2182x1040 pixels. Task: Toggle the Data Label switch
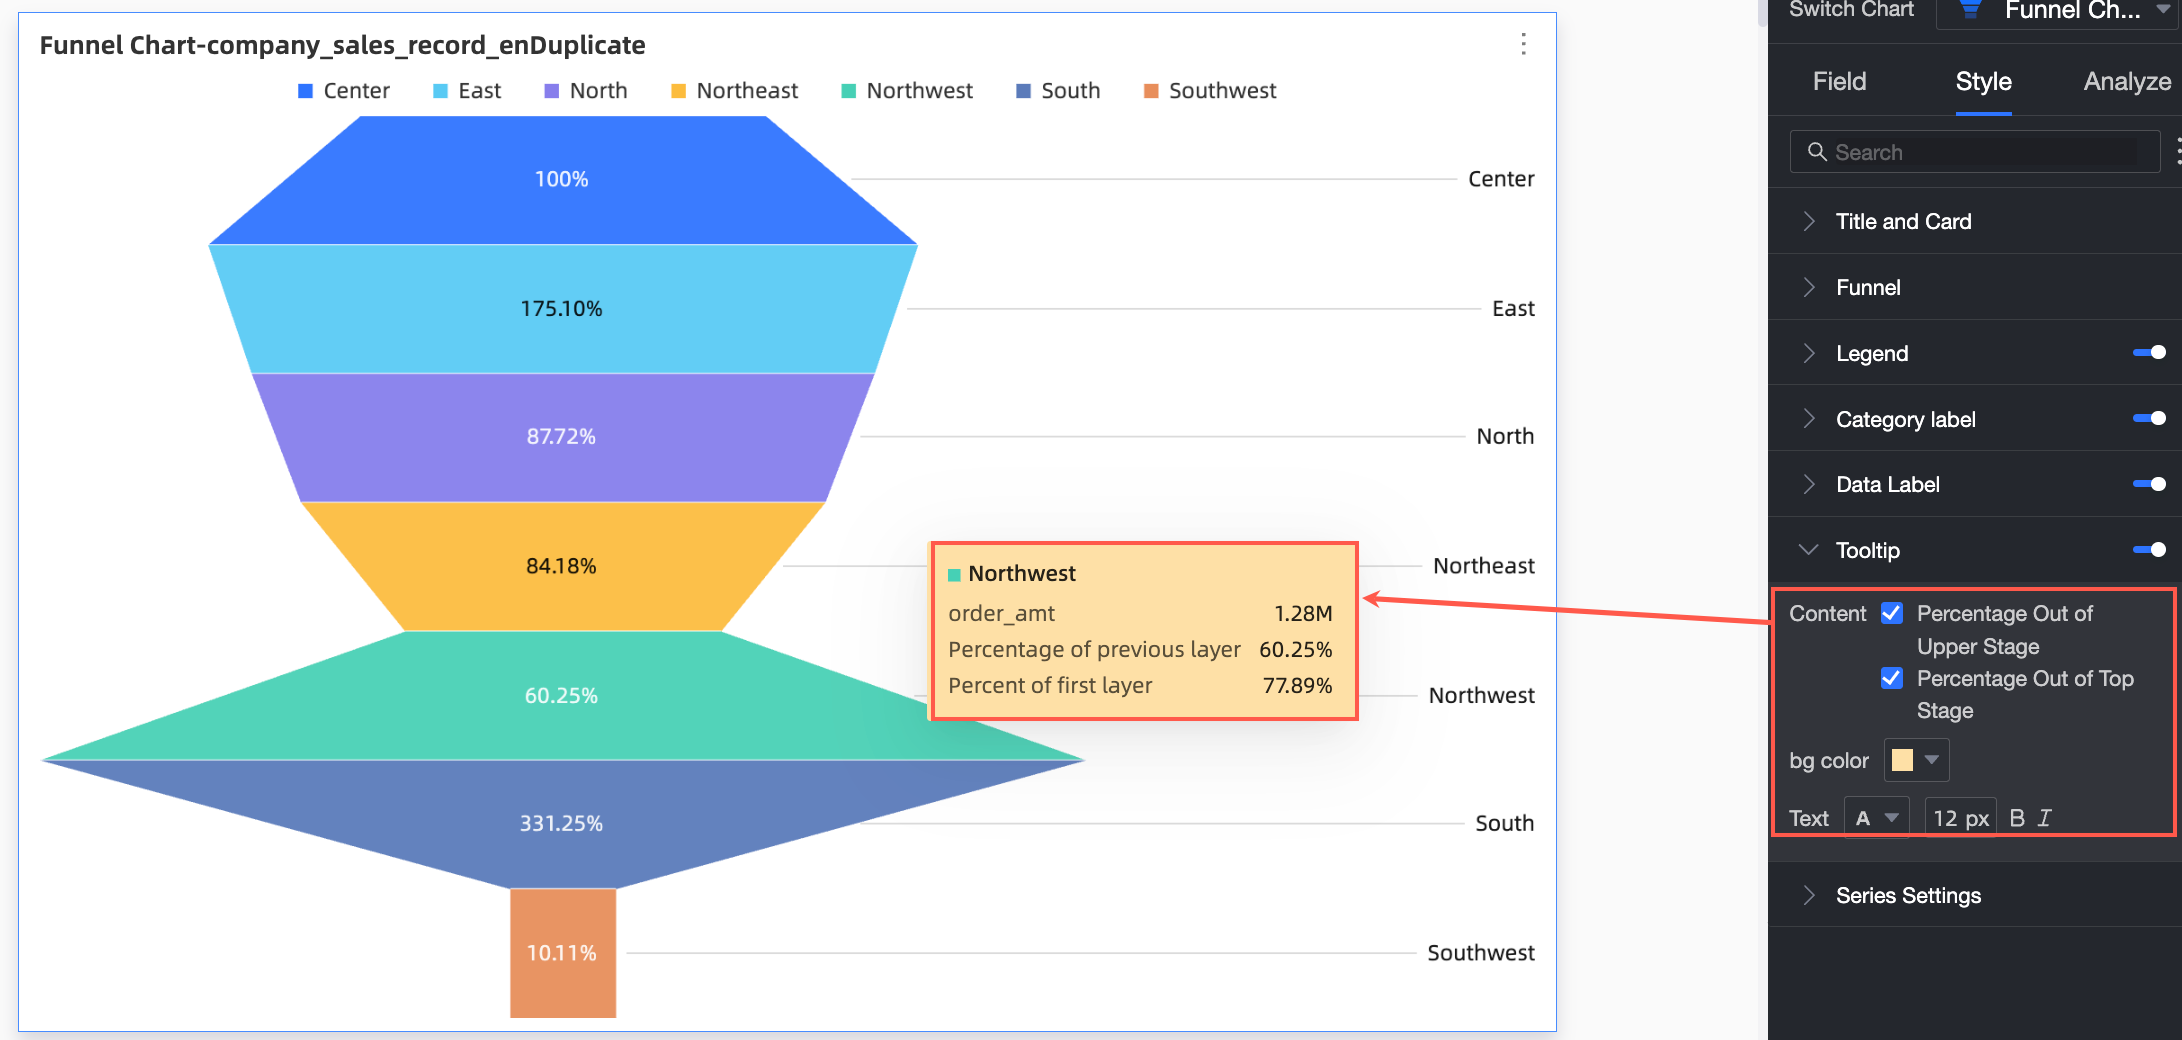pyautogui.click(x=2149, y=484)
